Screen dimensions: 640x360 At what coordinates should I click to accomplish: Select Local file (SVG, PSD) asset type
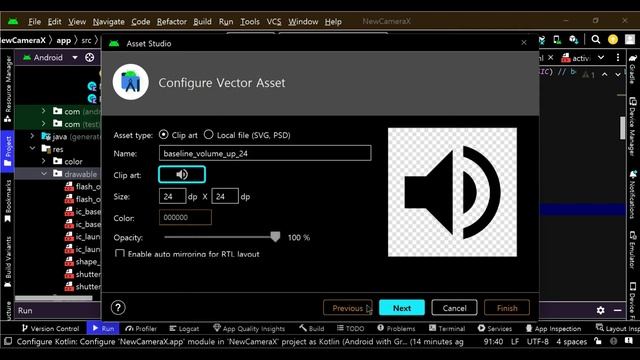(x=209, y=134)
